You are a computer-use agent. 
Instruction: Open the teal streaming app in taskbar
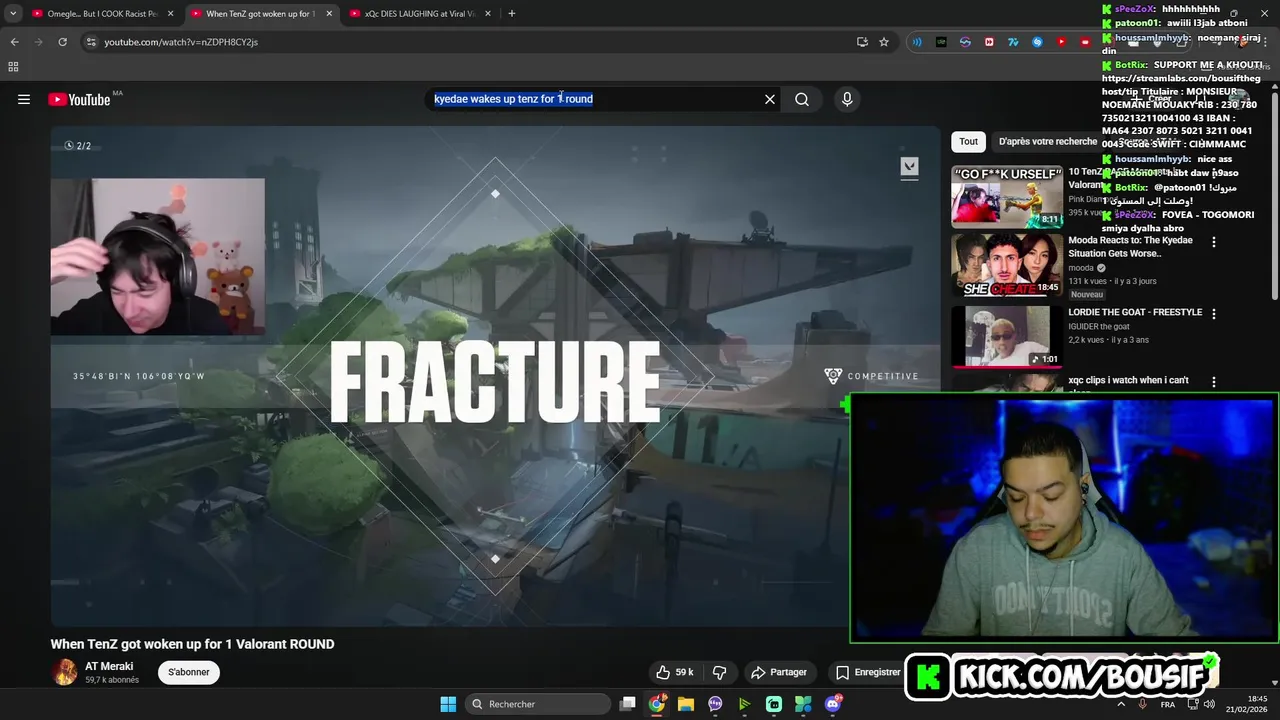pos(774,704)
